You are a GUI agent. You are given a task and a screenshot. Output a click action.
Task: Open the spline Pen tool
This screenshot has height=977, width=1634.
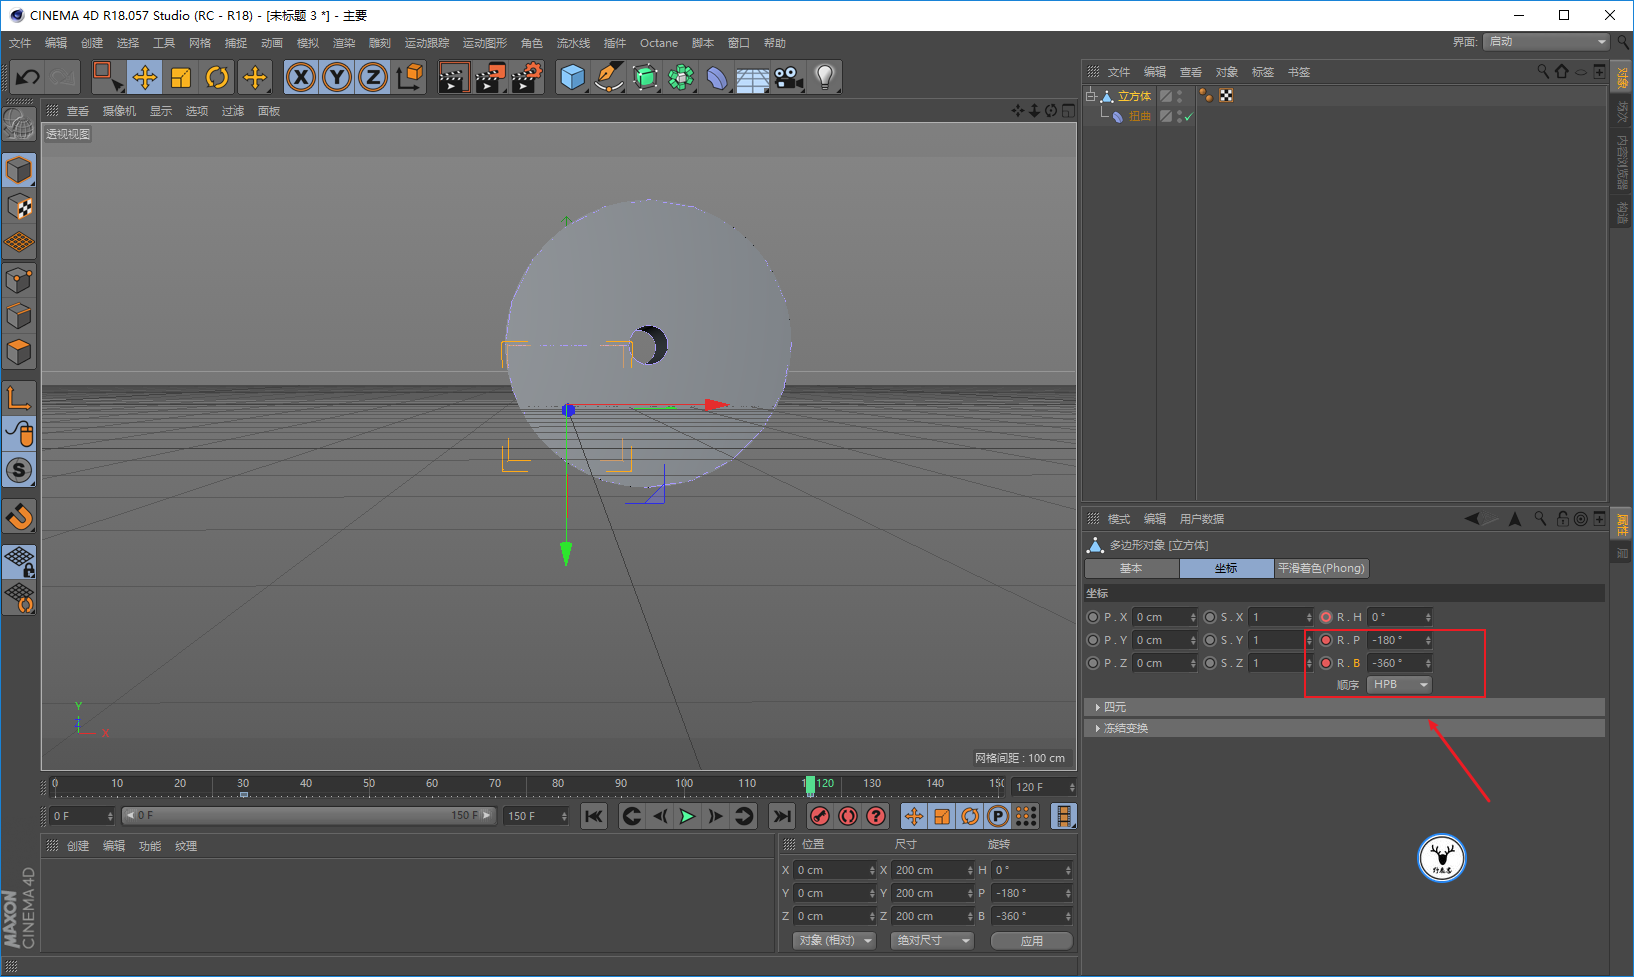[x=609, y=77]
